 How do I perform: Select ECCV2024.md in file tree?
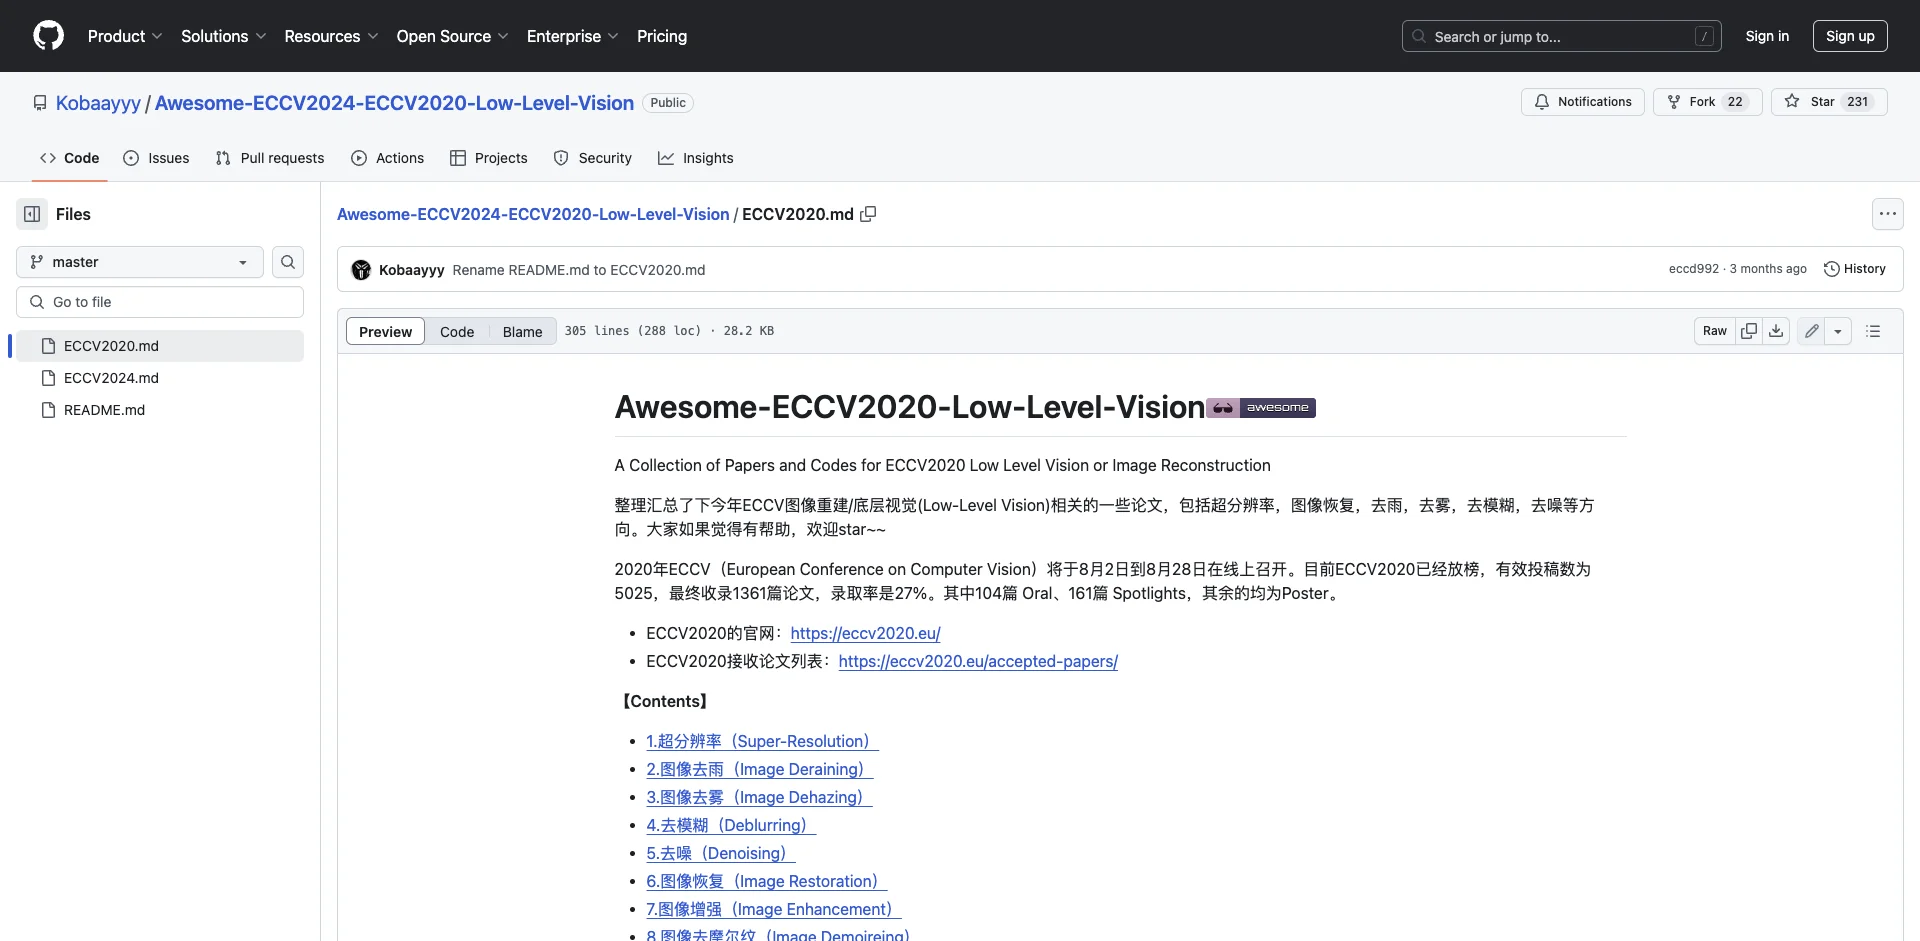pos(160,378)
